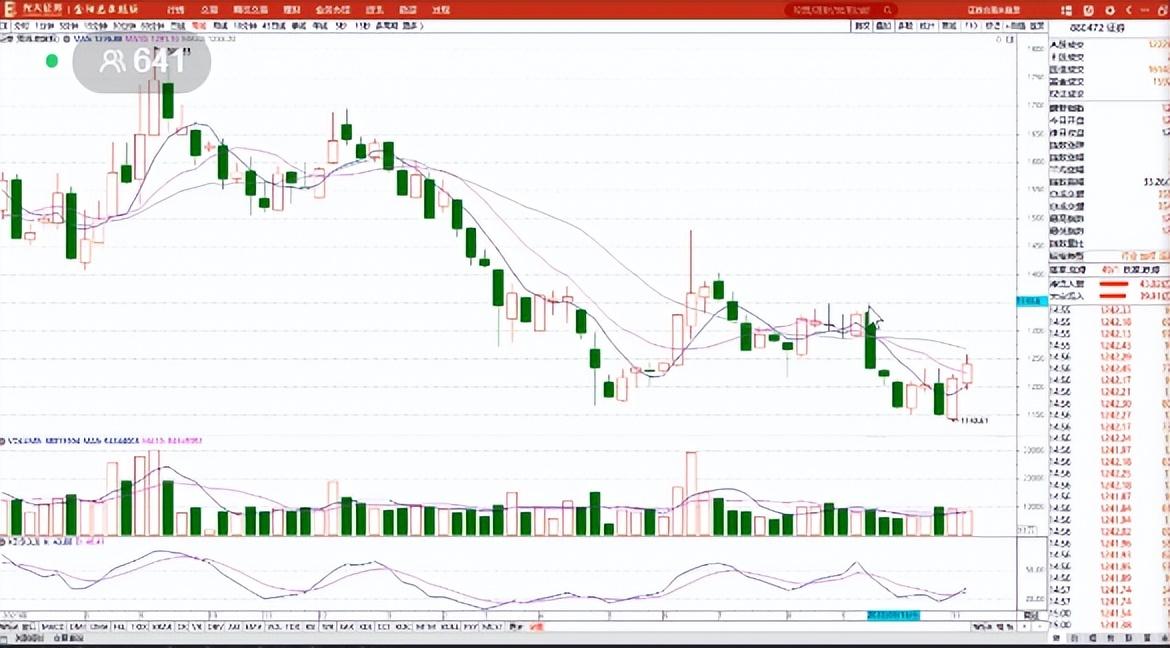
Task: Switch chart to 分时 view
Action: coord(22,25)
